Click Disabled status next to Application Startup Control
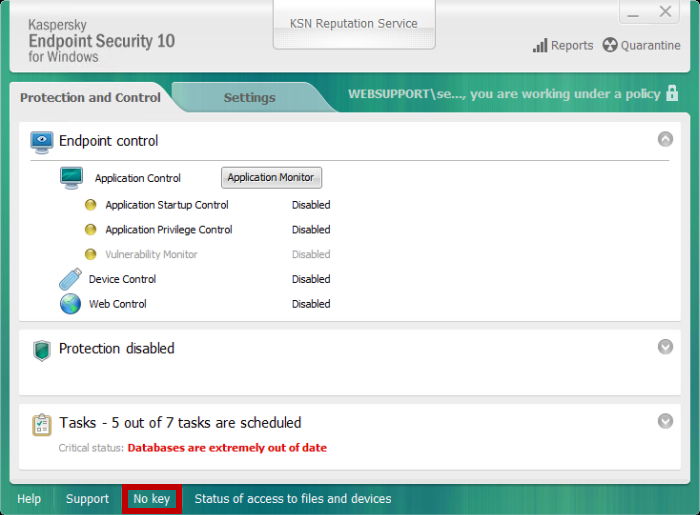This screenshot has width=700, height=515. [311, 205]
